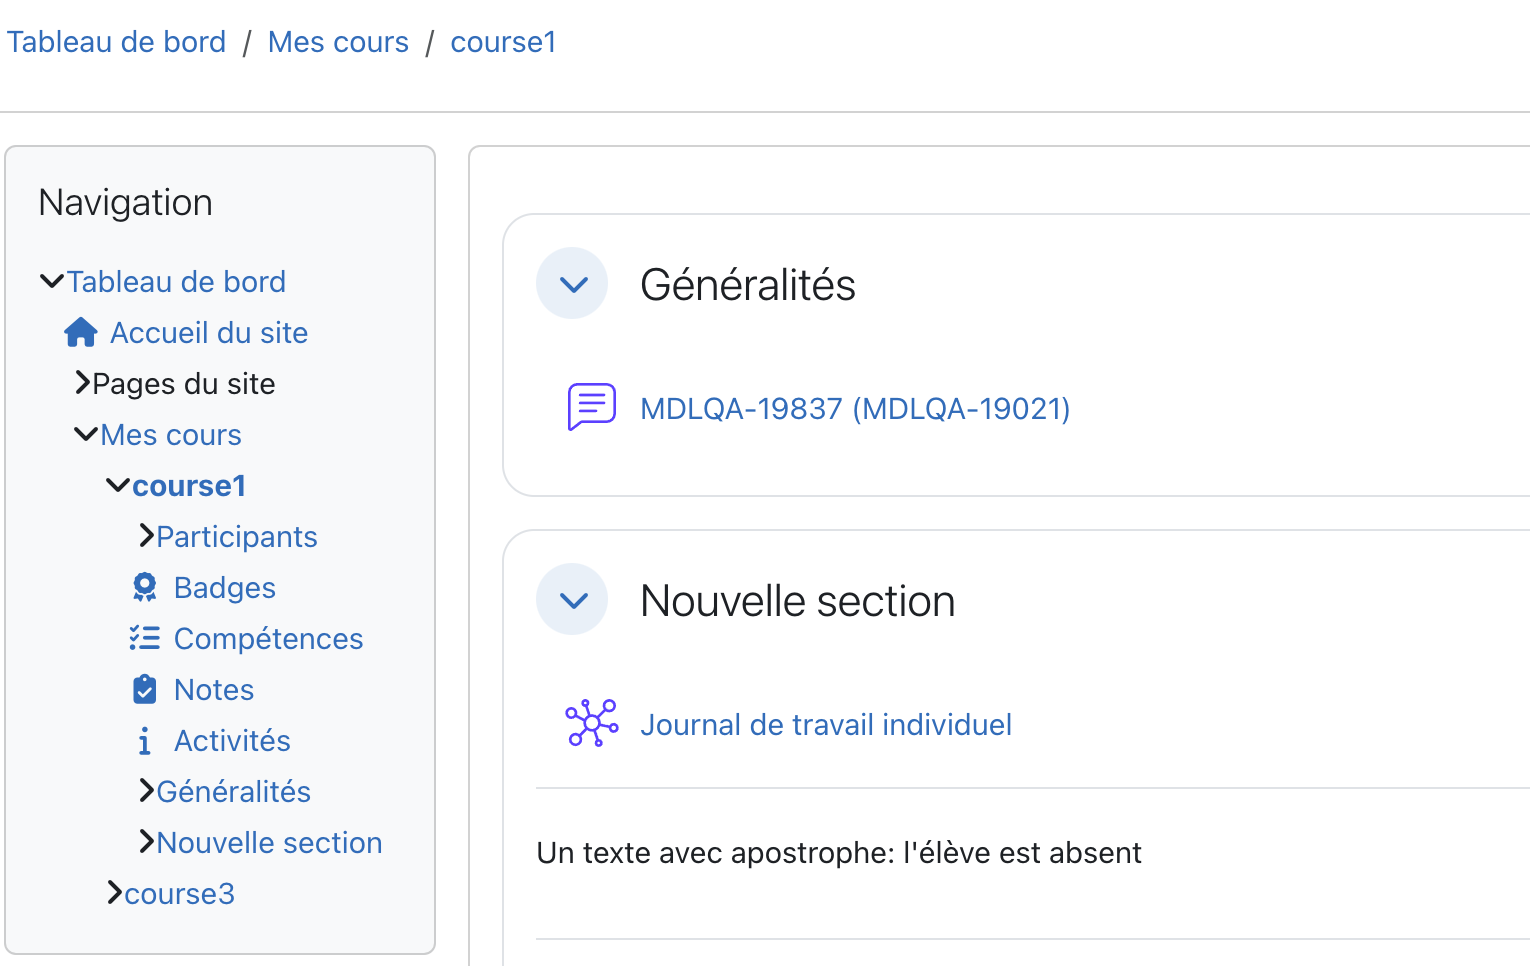Expand the Participants arrow in navigation
The height and width of the screenshot is (966, 1530).
(147, 536)
